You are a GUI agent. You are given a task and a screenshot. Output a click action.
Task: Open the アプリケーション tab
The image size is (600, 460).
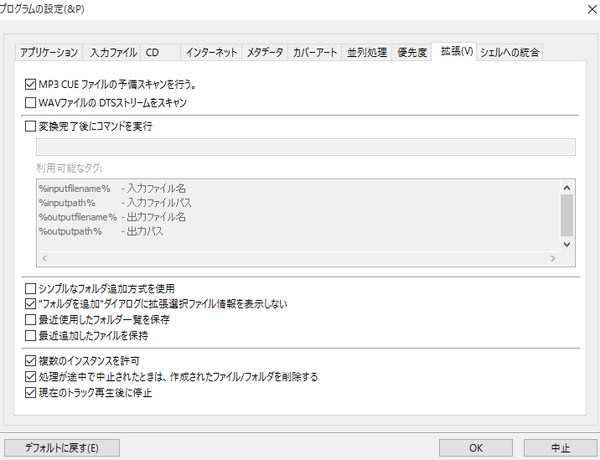coord(49,52)
